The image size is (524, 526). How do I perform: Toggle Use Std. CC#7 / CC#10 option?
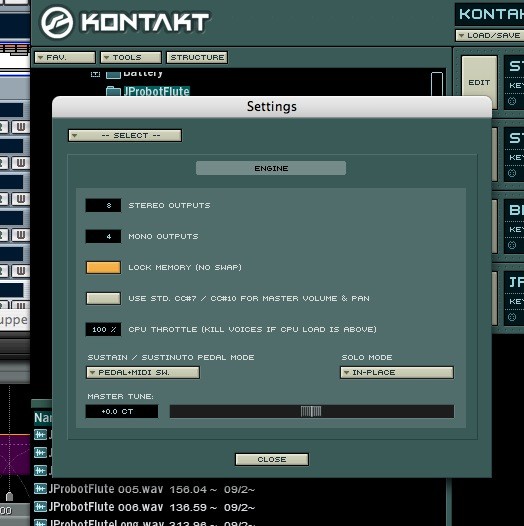pos(103,298)
